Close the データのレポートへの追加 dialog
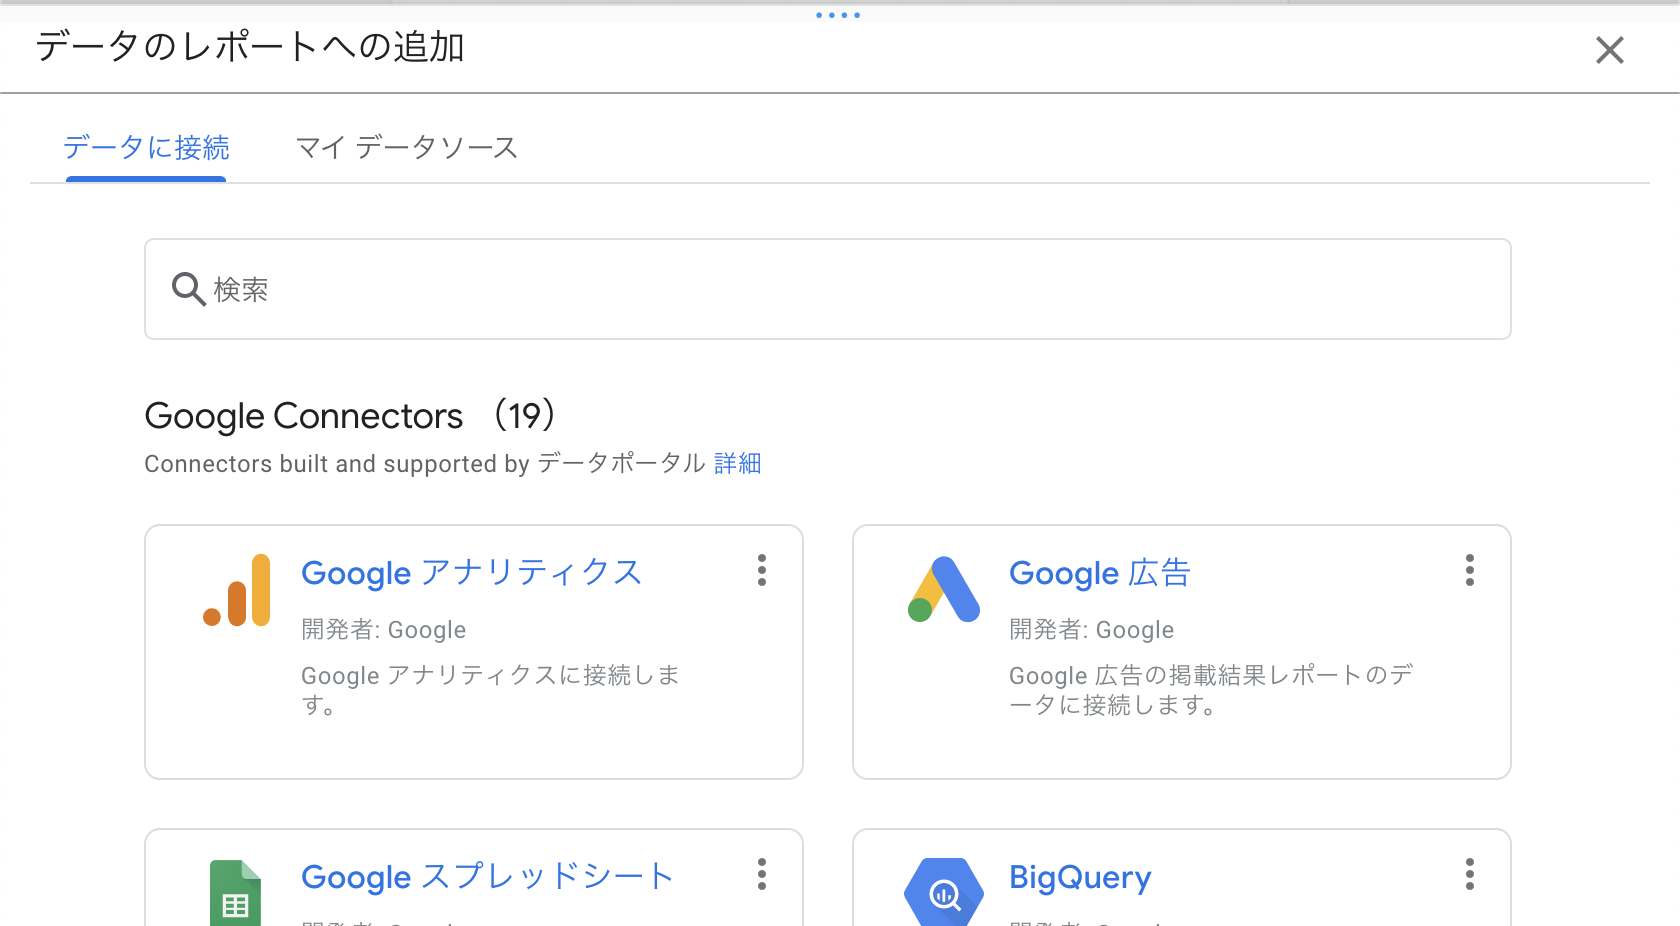Viewport: 1680px width, 926px height. [x=1609, y=49]
